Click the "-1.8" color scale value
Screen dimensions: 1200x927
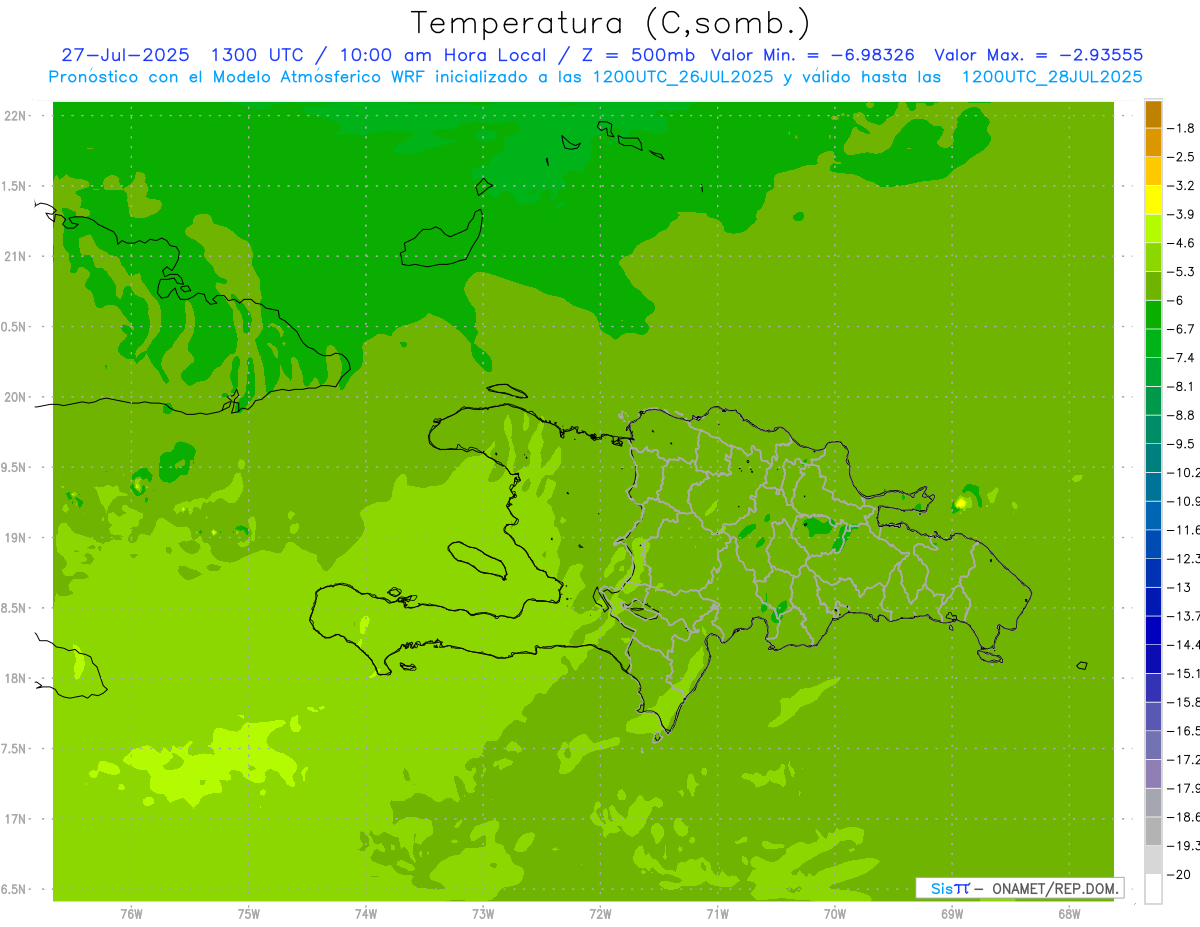tap(1182, 128)
